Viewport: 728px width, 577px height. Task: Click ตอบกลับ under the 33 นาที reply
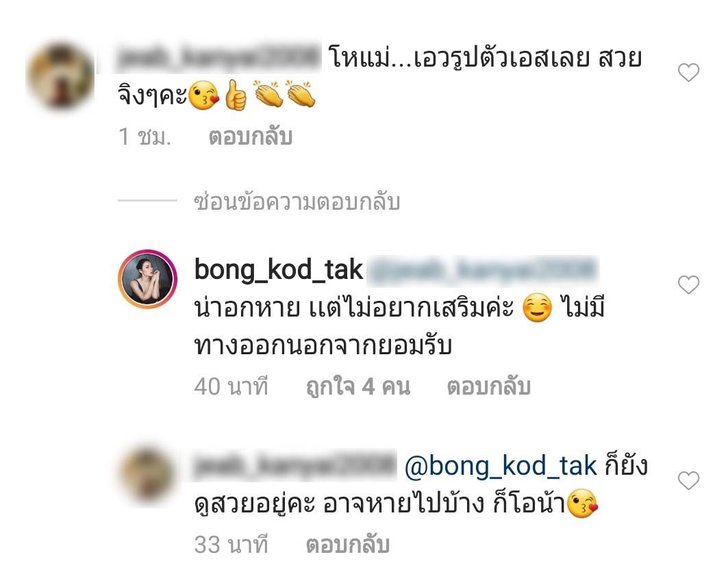point(347,545)
